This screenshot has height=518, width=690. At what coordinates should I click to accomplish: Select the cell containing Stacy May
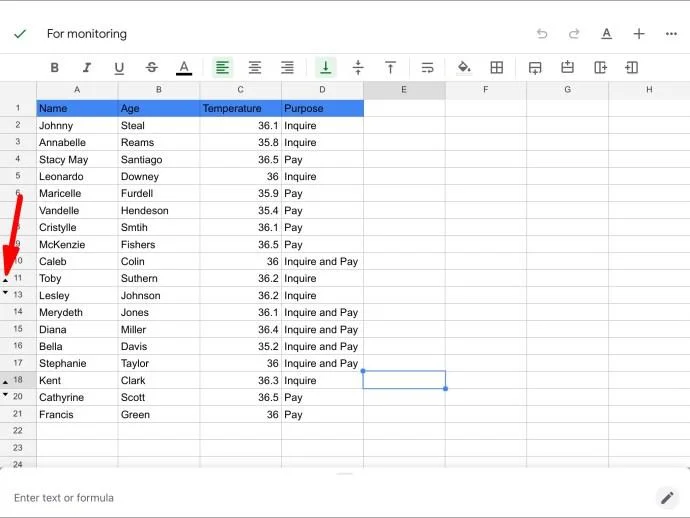pyautogui.click(x=77, y=159)
